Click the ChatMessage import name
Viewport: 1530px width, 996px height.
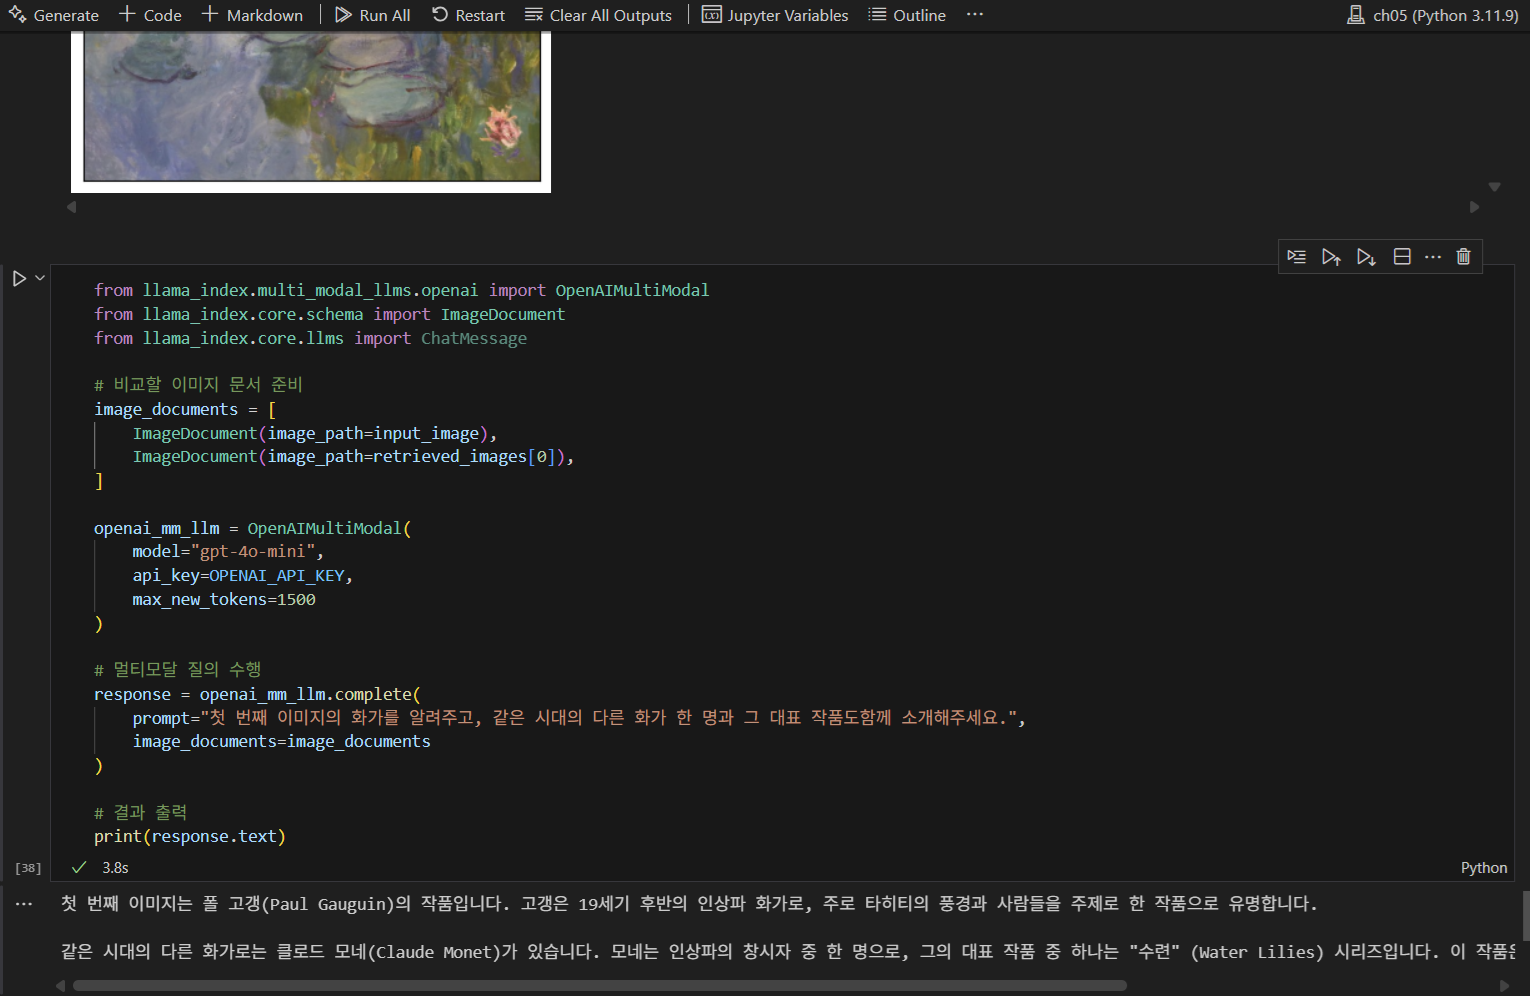(474, 339)
